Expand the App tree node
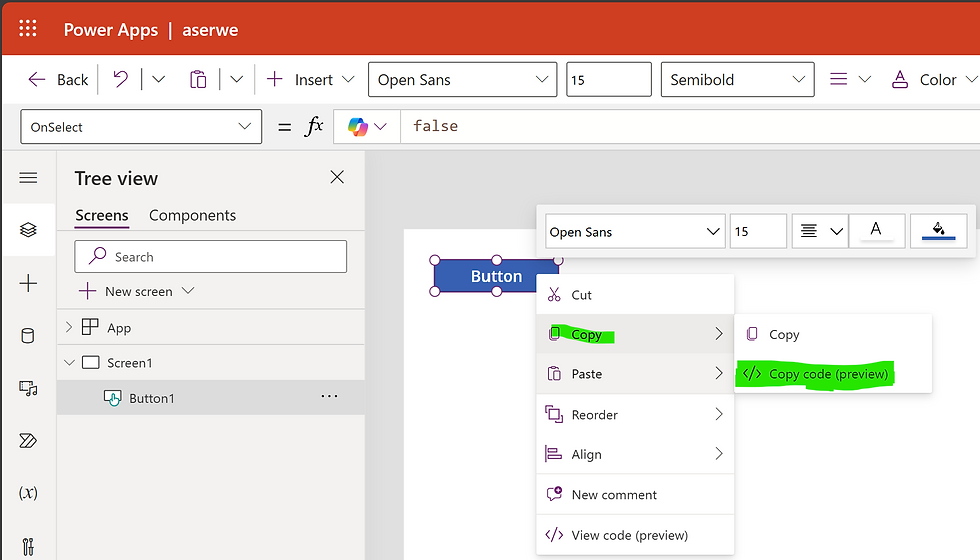Viewport: 980px width, 560px height. point(69,327)
